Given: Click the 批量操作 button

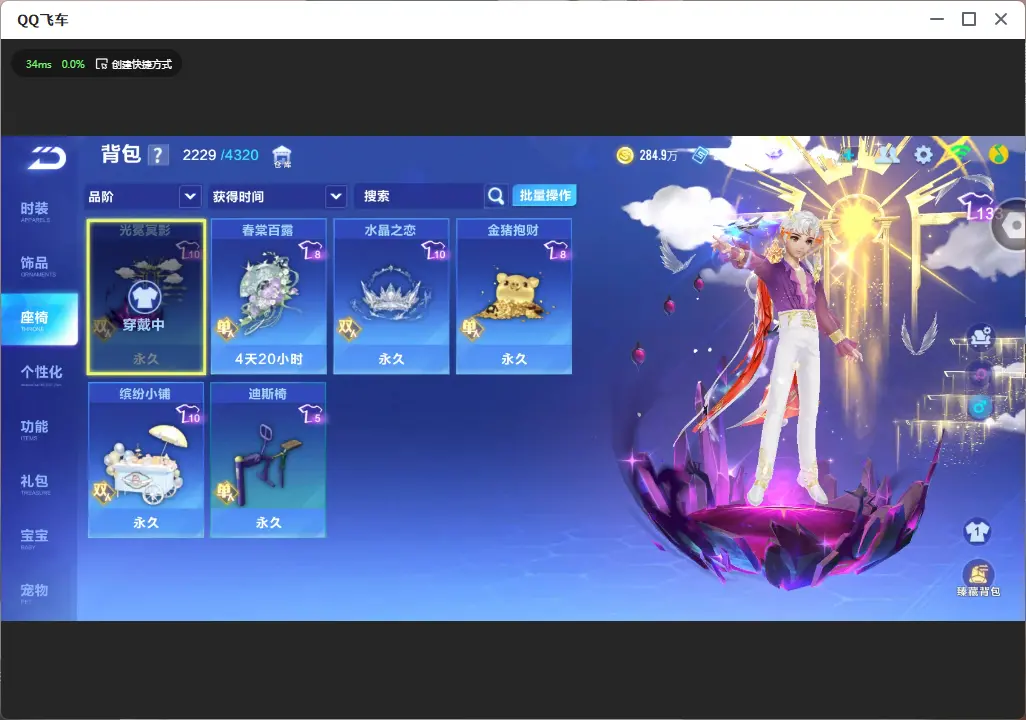Looking at the screenshot, I should coord(544,196).
